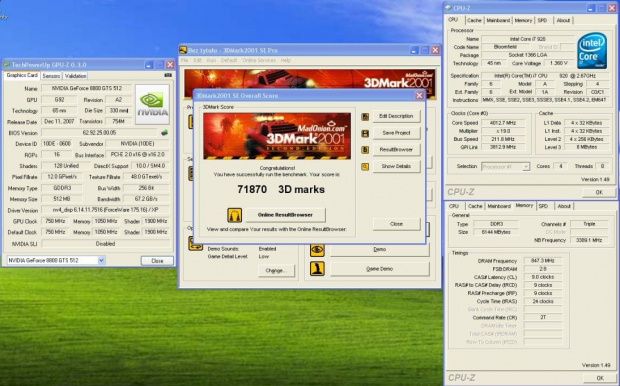Image resolution: width=620 pixels, height=386 pixels.
Task: Click the Intel Core i7 920 name field
Action: pyautogui.click(x=527, y=39)
